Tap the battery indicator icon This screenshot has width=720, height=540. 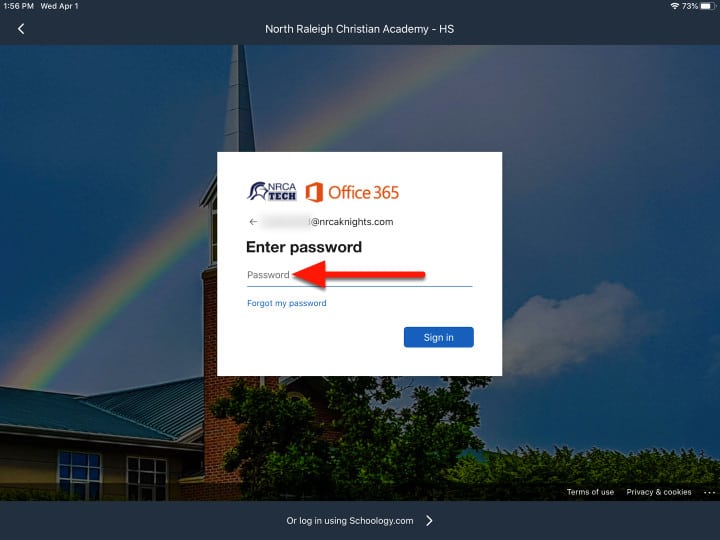709,6
